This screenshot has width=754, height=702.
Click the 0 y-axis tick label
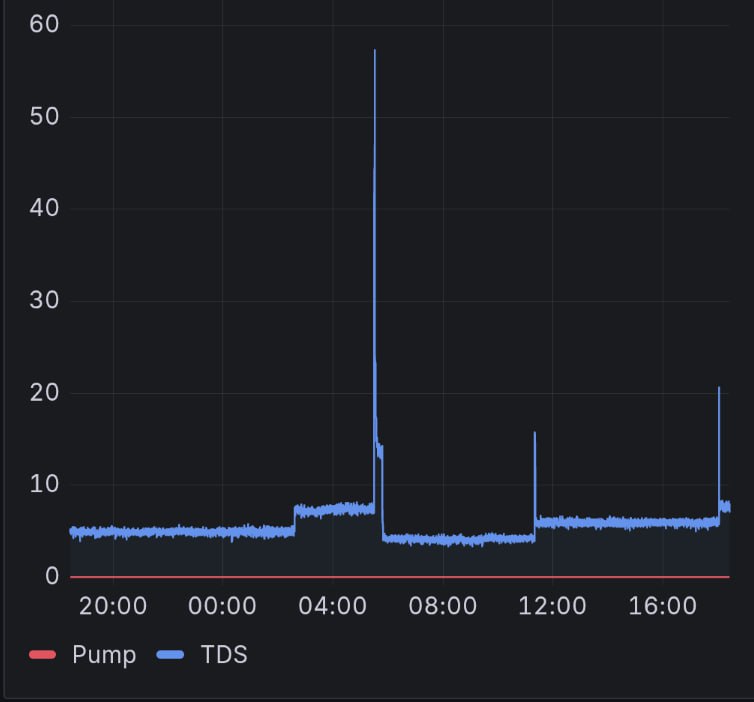point(52,577)
